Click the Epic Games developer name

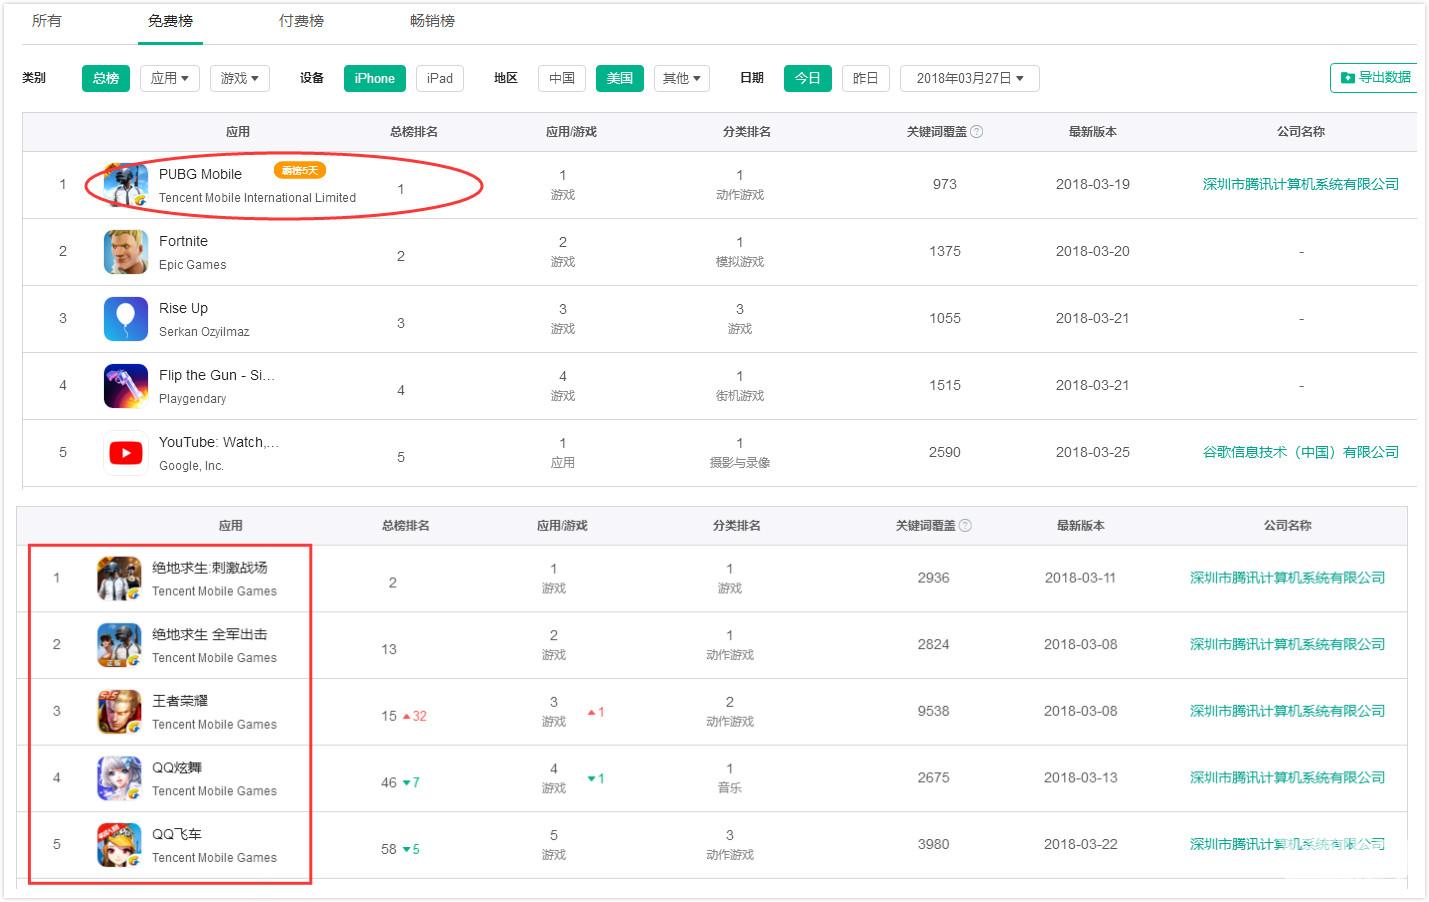pyautogui.click(x=193, y=265)
